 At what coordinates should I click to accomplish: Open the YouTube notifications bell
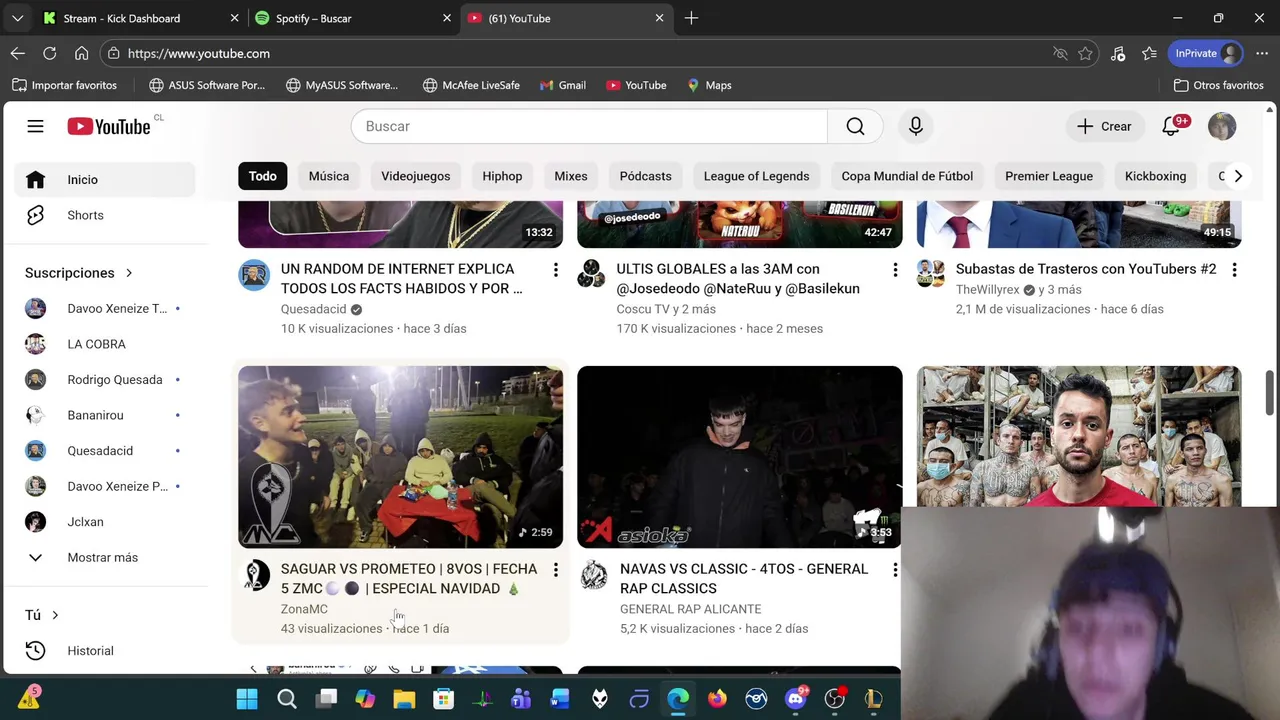point(1171,126)
